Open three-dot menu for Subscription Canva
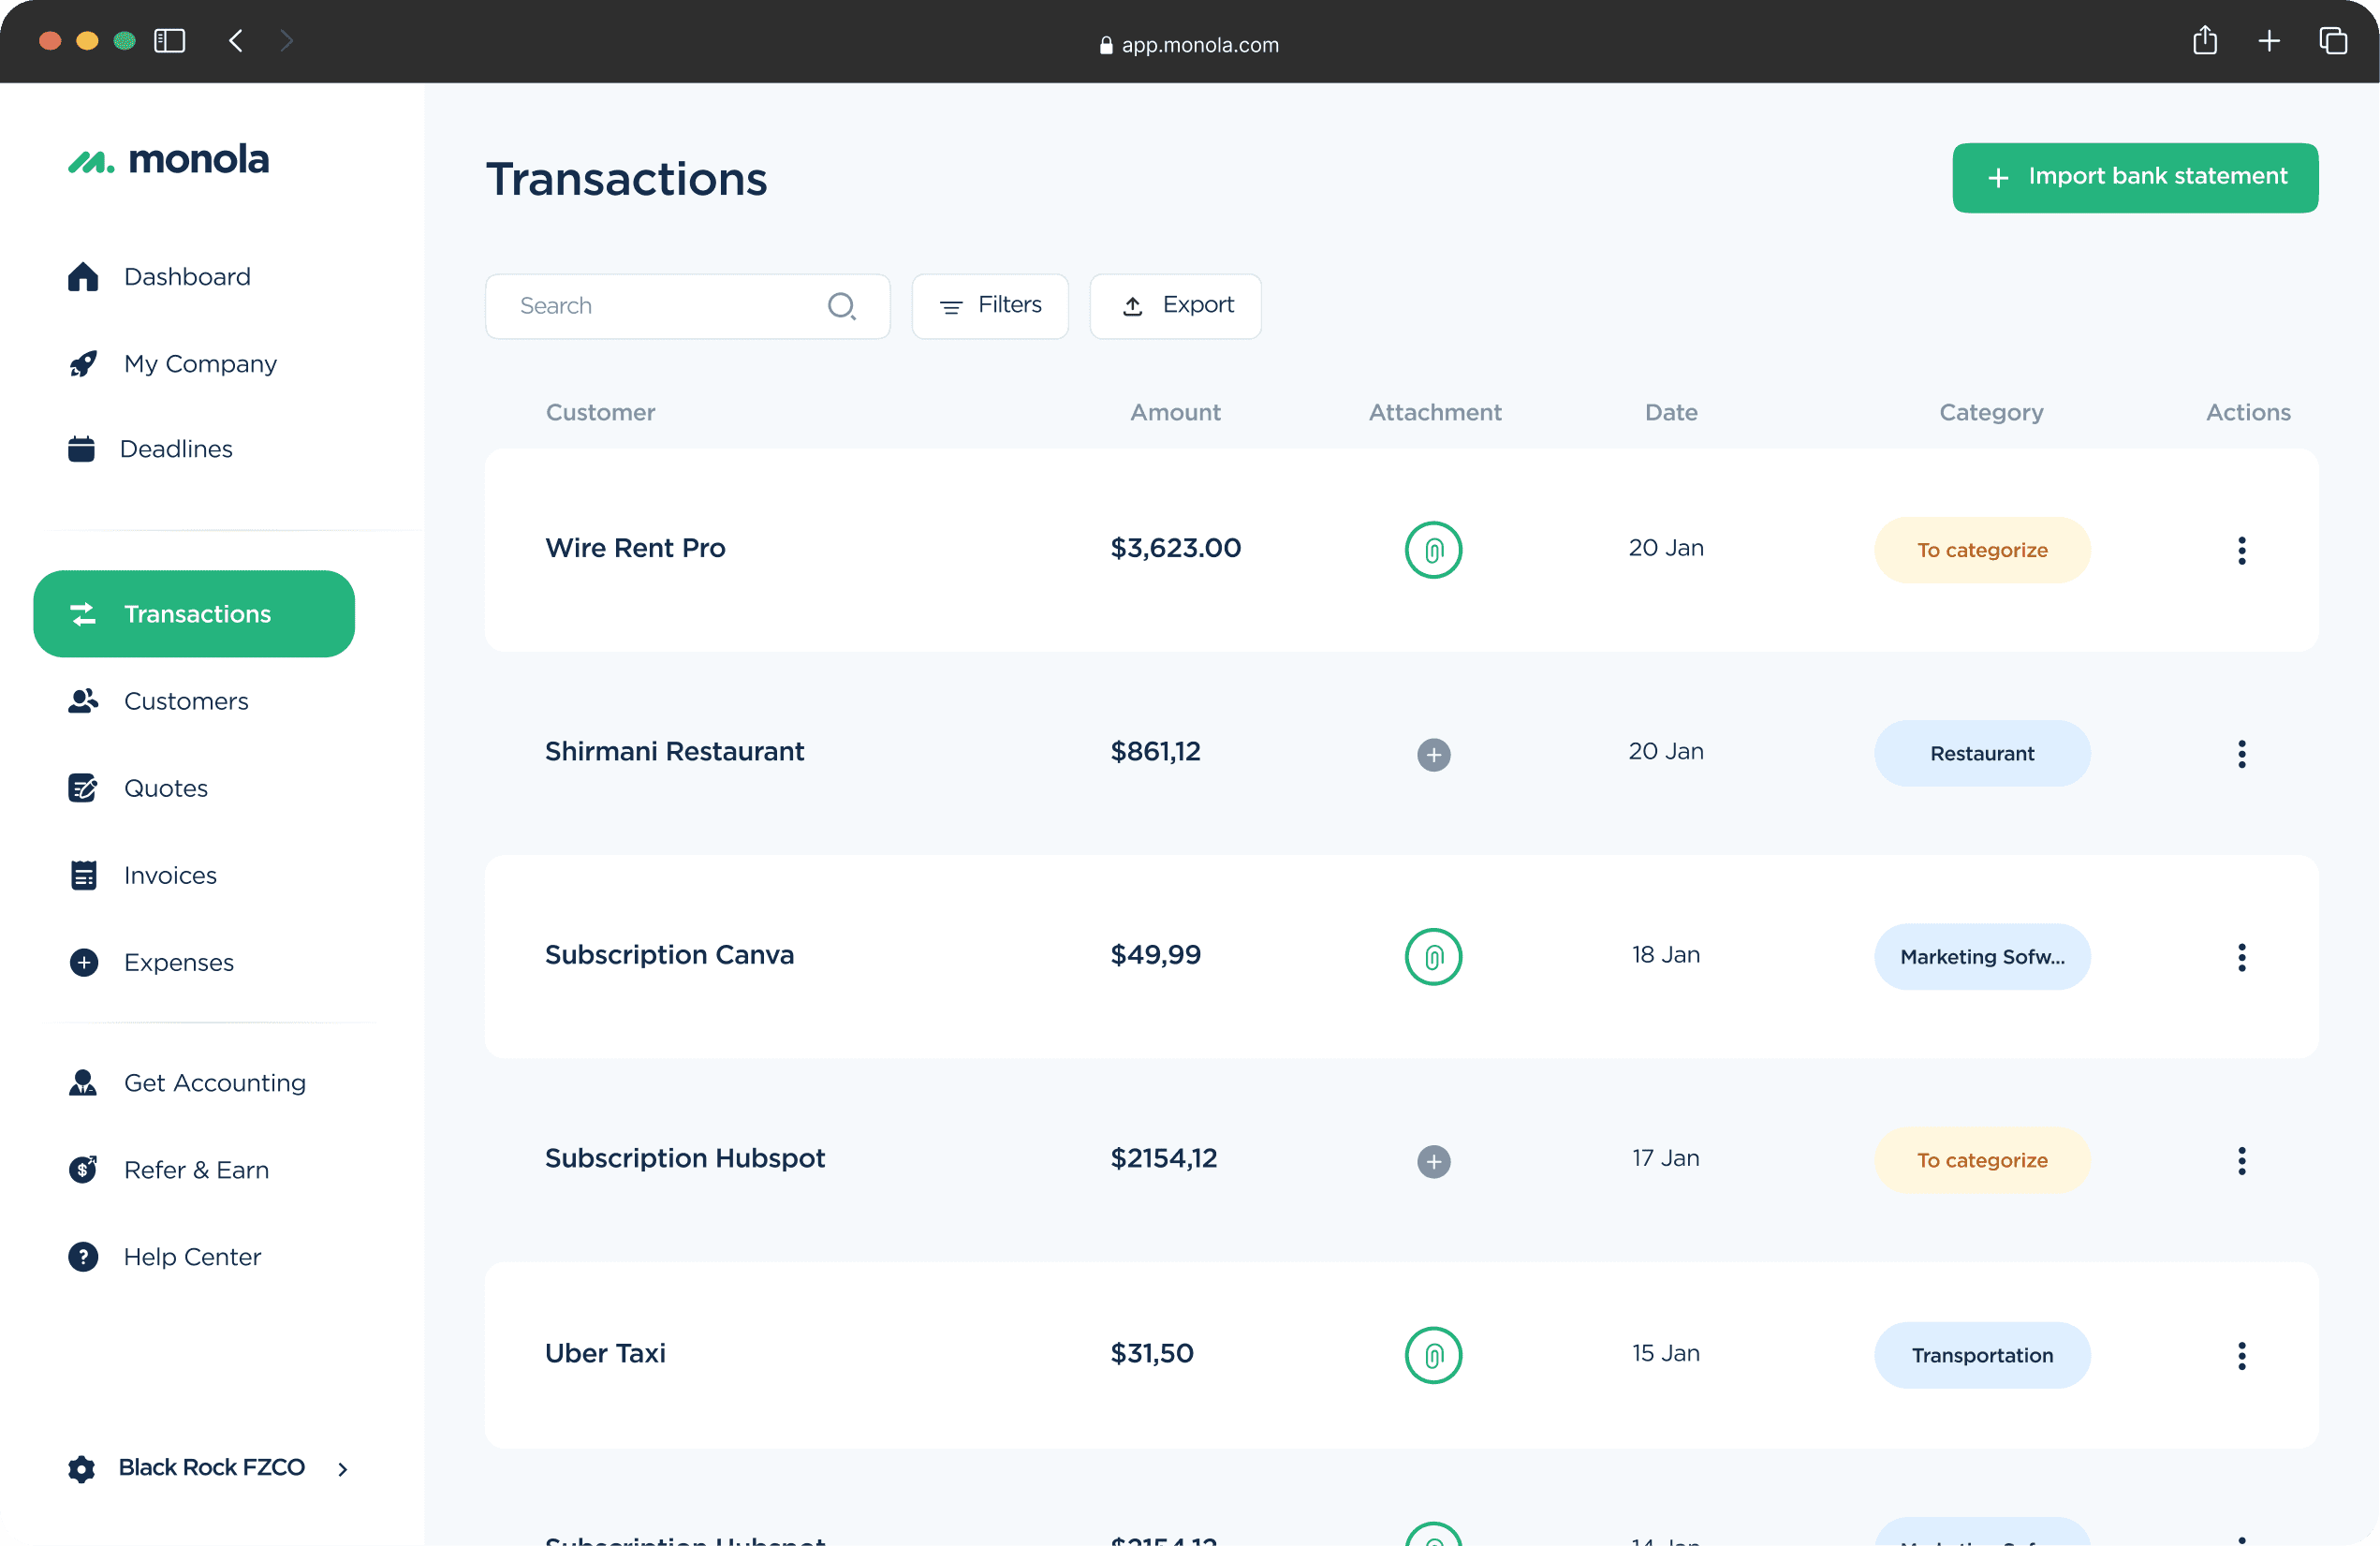 [x=2241, y=957]
